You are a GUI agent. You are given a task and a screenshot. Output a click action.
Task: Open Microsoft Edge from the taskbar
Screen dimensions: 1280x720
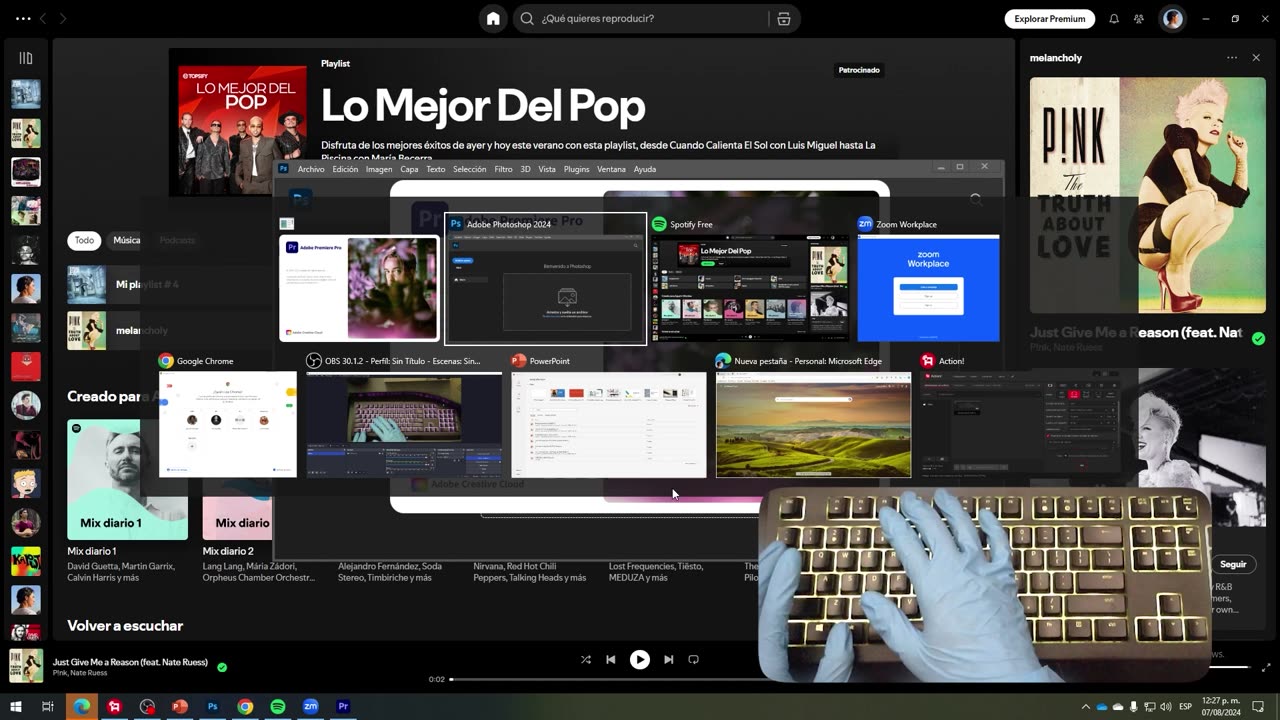pyautogui.click(x=81, y=706)
